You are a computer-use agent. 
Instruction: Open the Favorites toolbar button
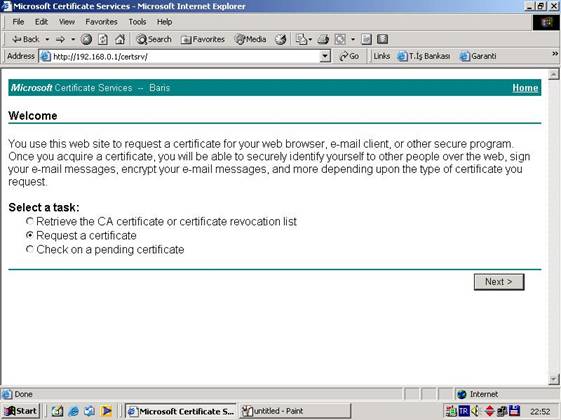click(x=203, y=39)
